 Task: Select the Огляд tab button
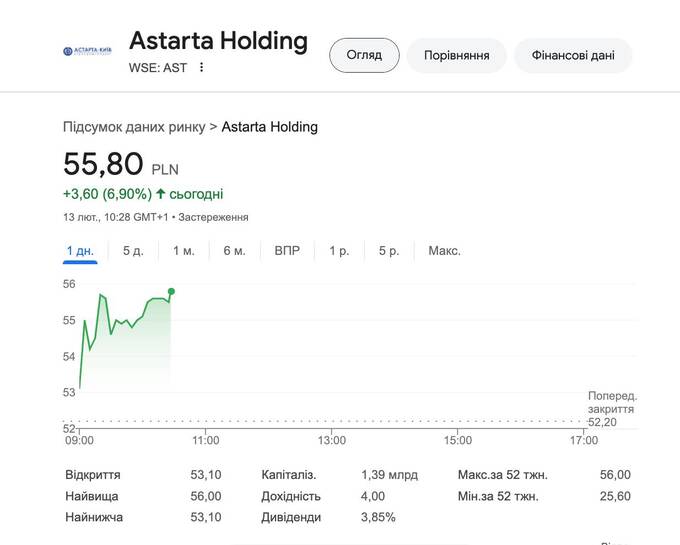tap(364, 55)
